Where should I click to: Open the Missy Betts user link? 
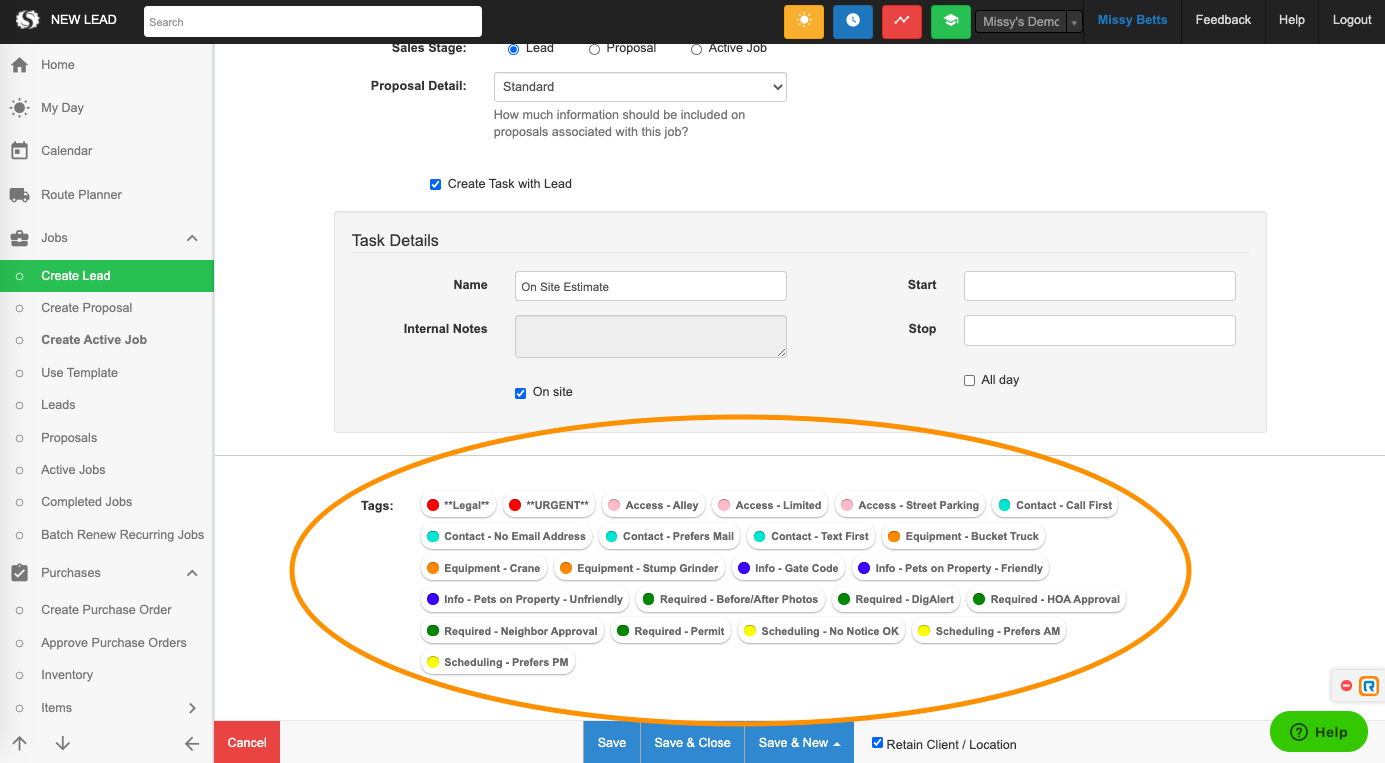(1132, 20)
